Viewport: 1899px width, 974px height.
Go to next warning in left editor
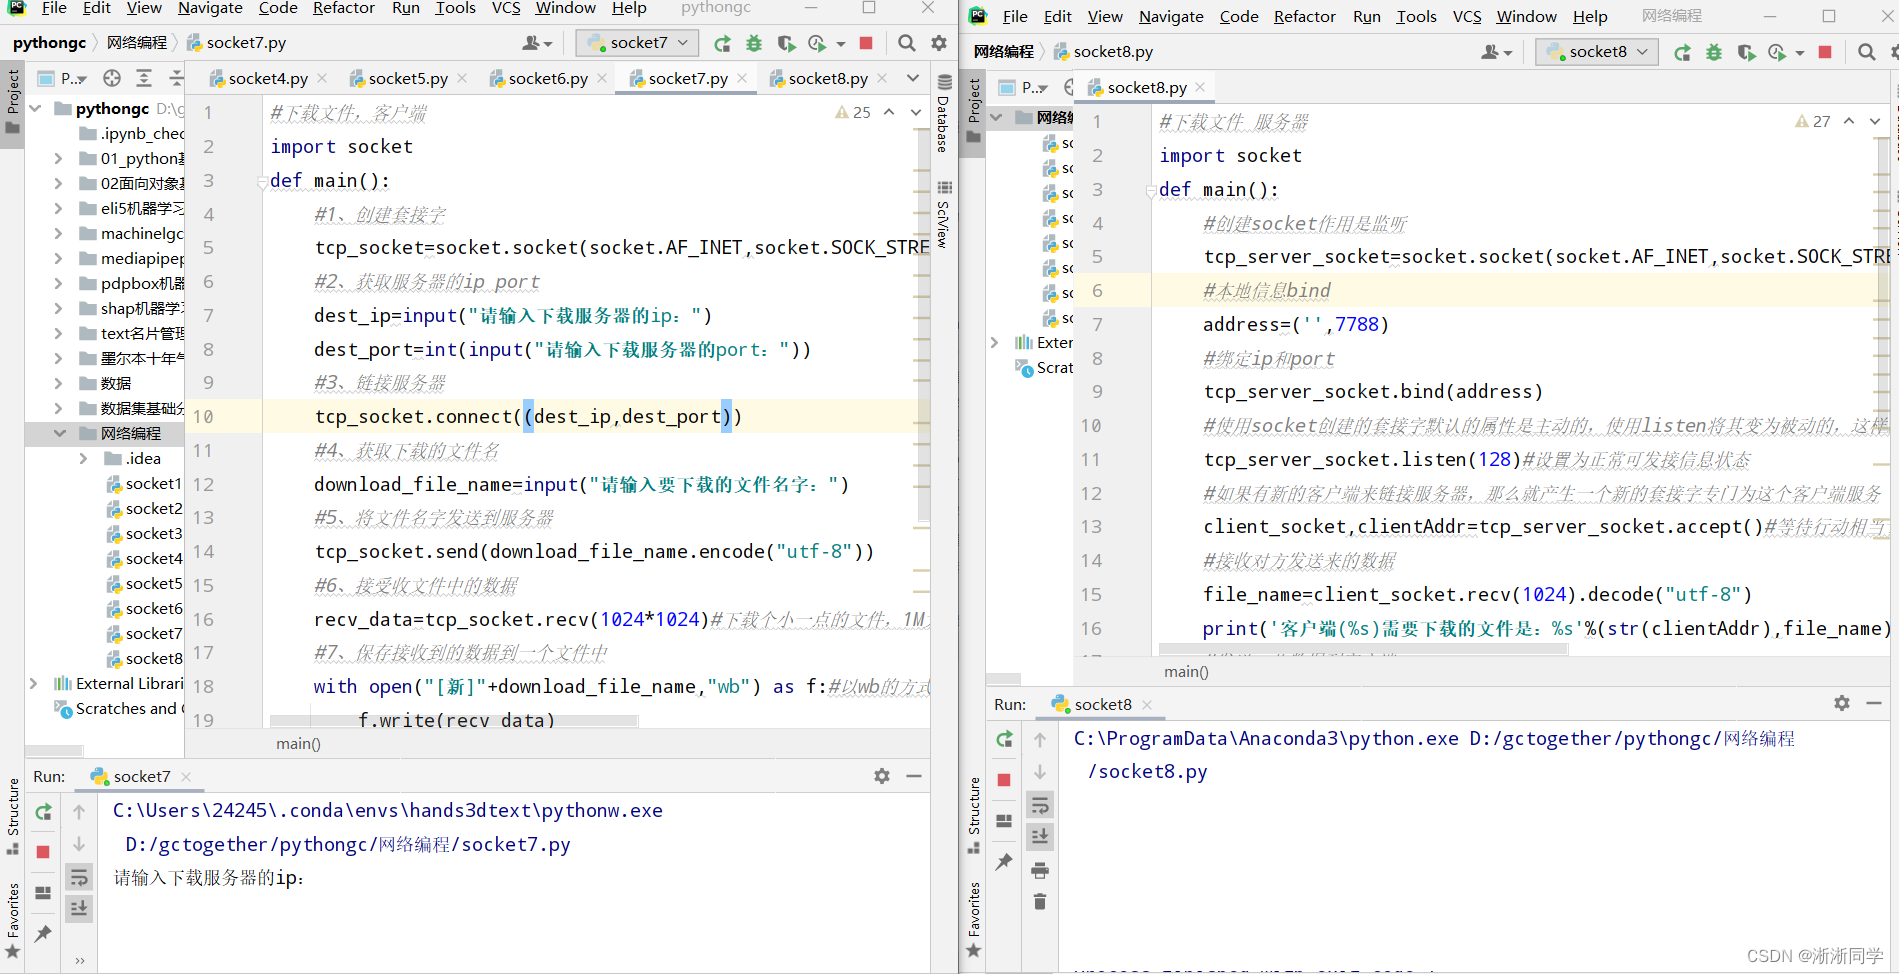point(915,112)
